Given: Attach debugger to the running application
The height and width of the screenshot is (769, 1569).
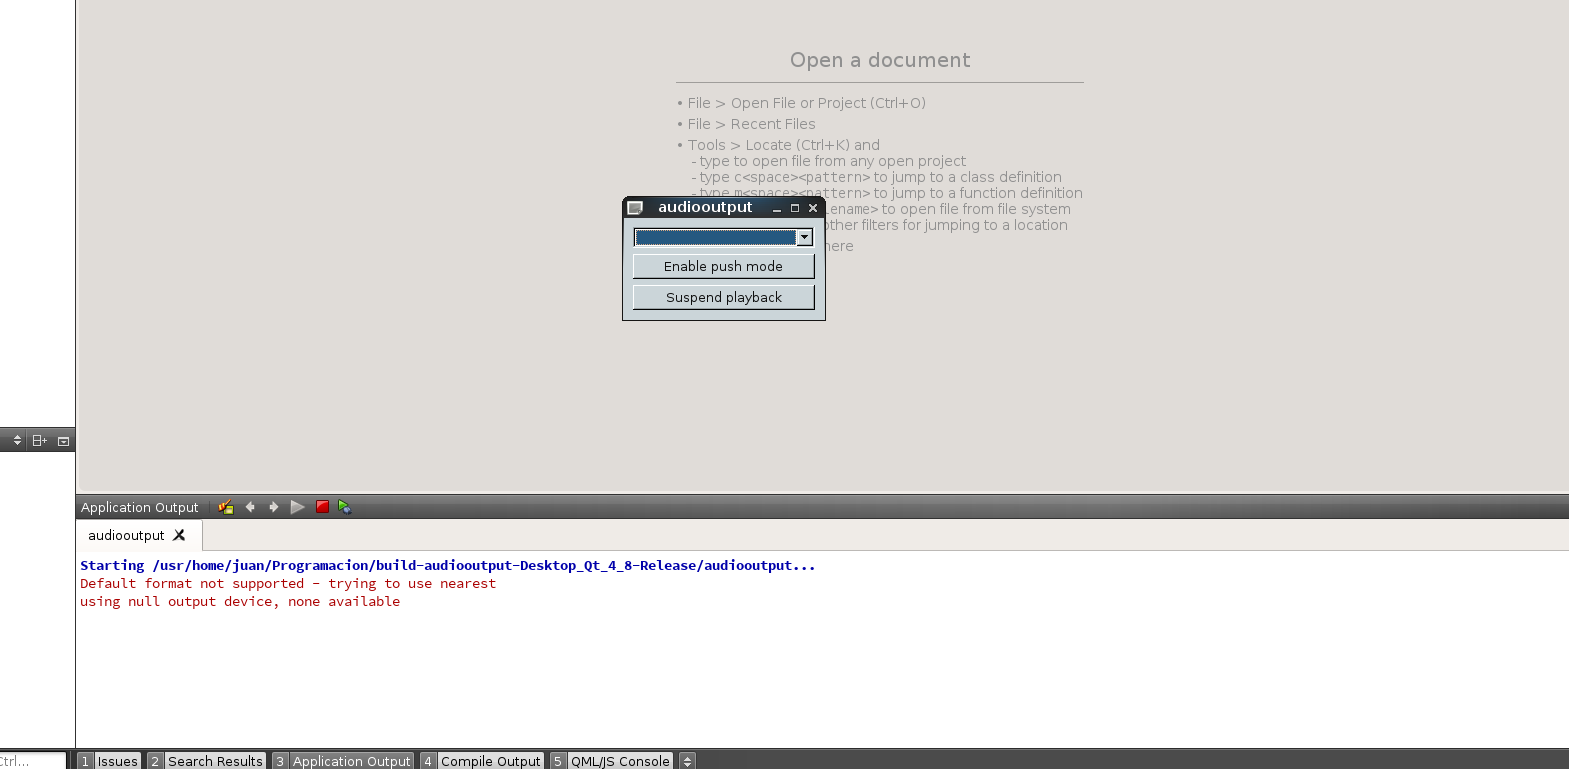Looking at the screenshot, I should (345, 507).
